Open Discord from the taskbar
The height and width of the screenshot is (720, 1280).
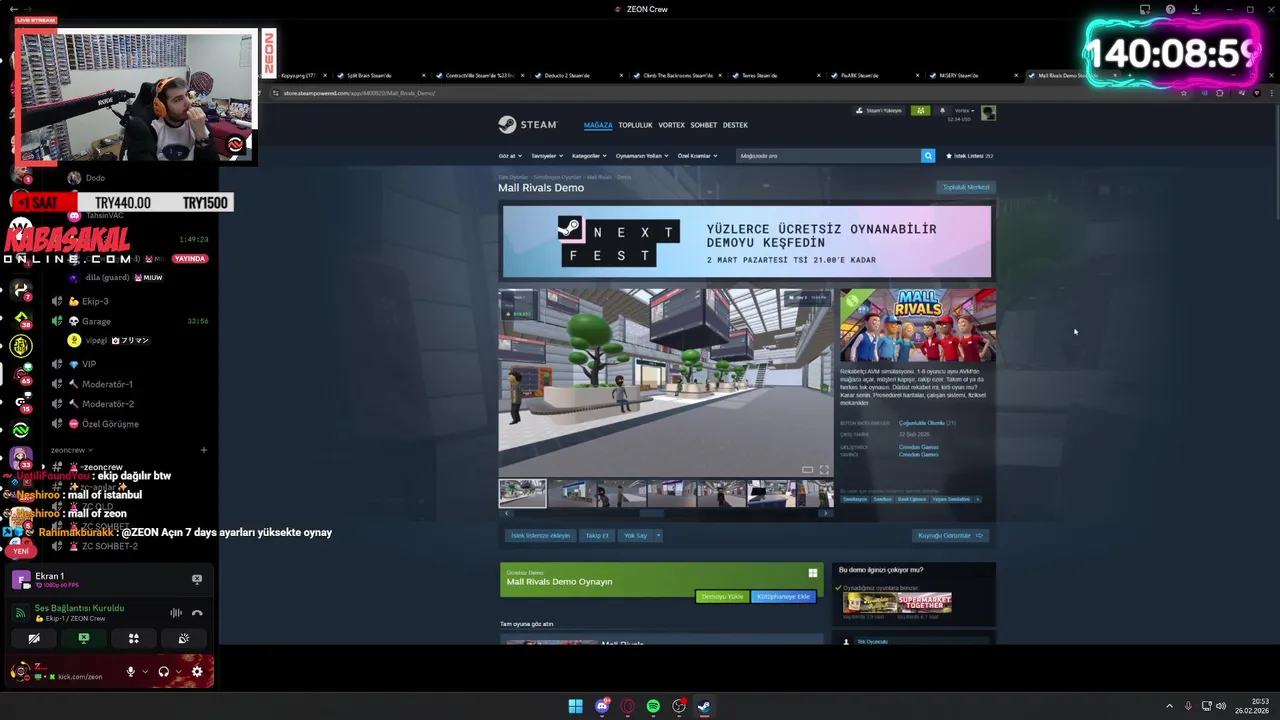point(602,706)
